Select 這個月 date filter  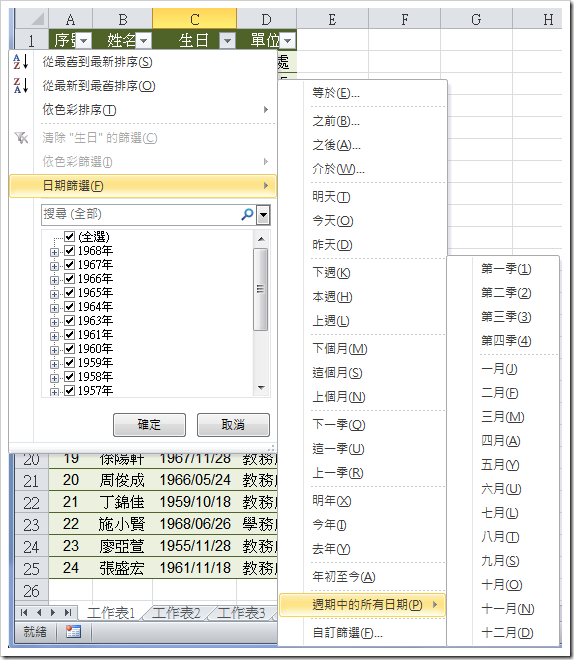pos(362,373)
